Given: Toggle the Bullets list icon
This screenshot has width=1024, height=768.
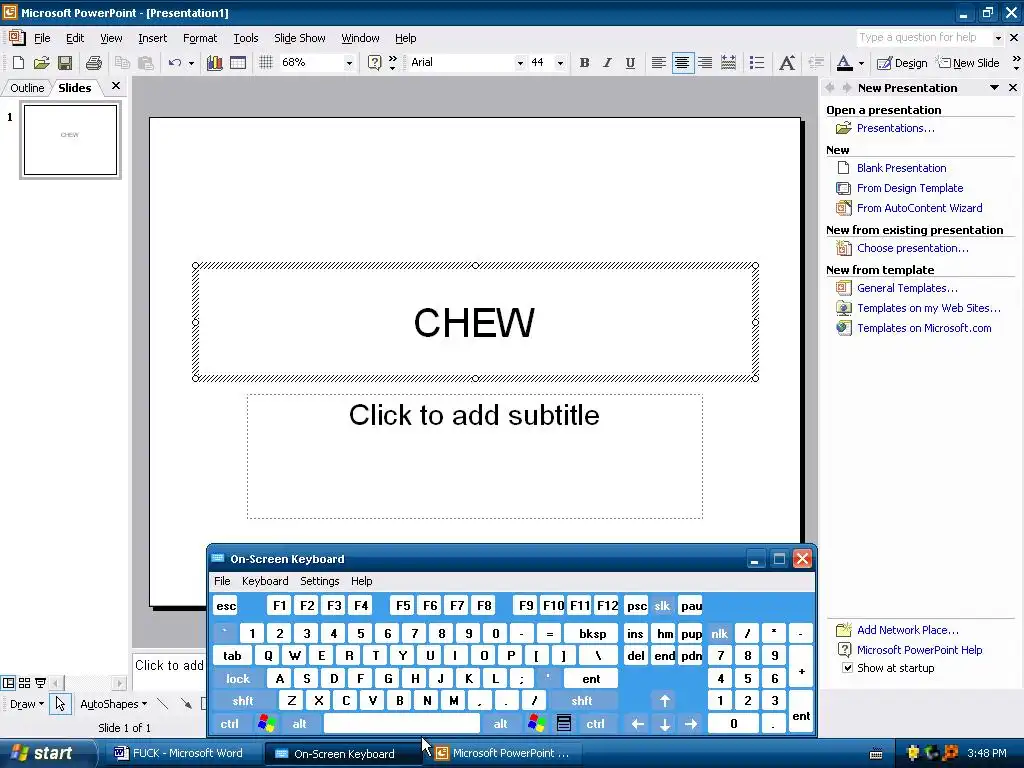Looking at the screenshot, I should click(x=757, y=63).
